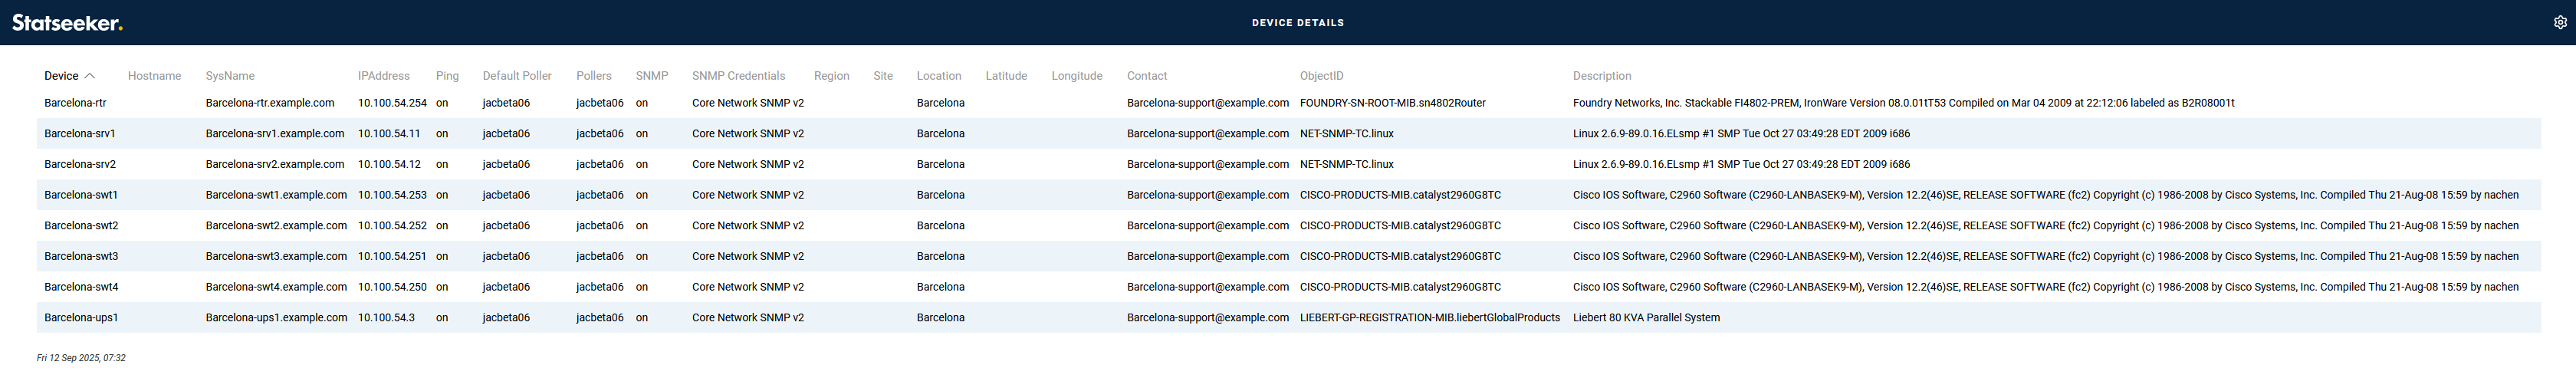This screenshot has width=2576, height=378.
Task: Click the Description column header
Action: [1601, 76]
